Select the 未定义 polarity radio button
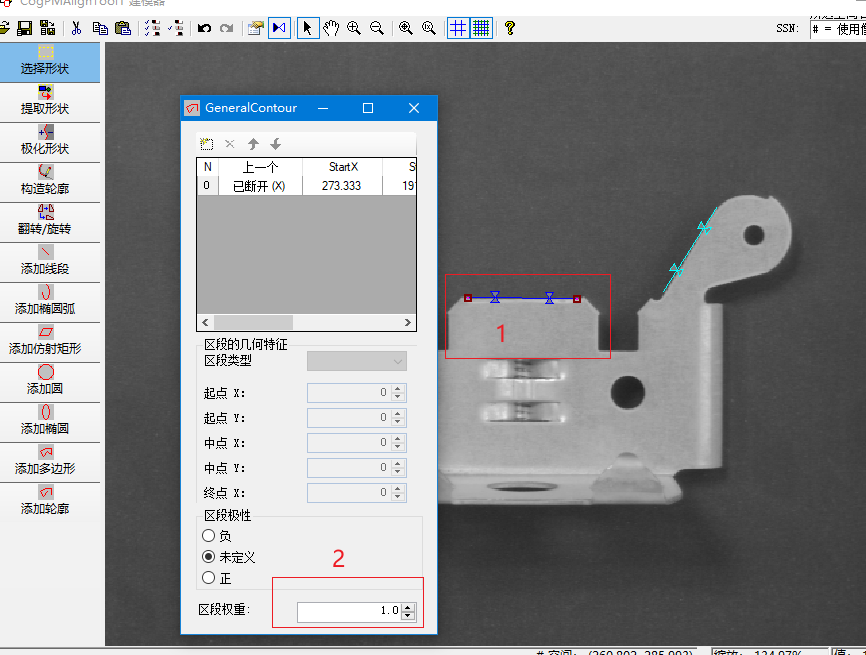 (211, 555)
